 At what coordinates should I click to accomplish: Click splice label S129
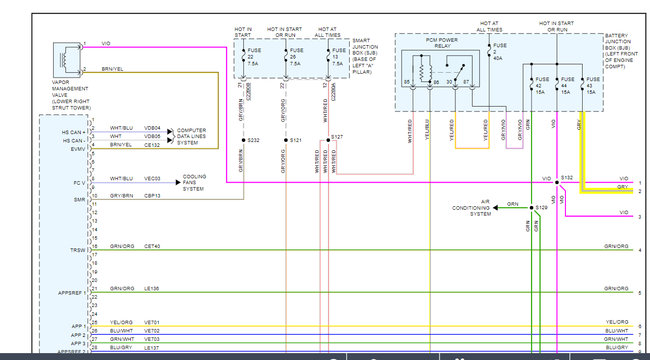(541, 207)
